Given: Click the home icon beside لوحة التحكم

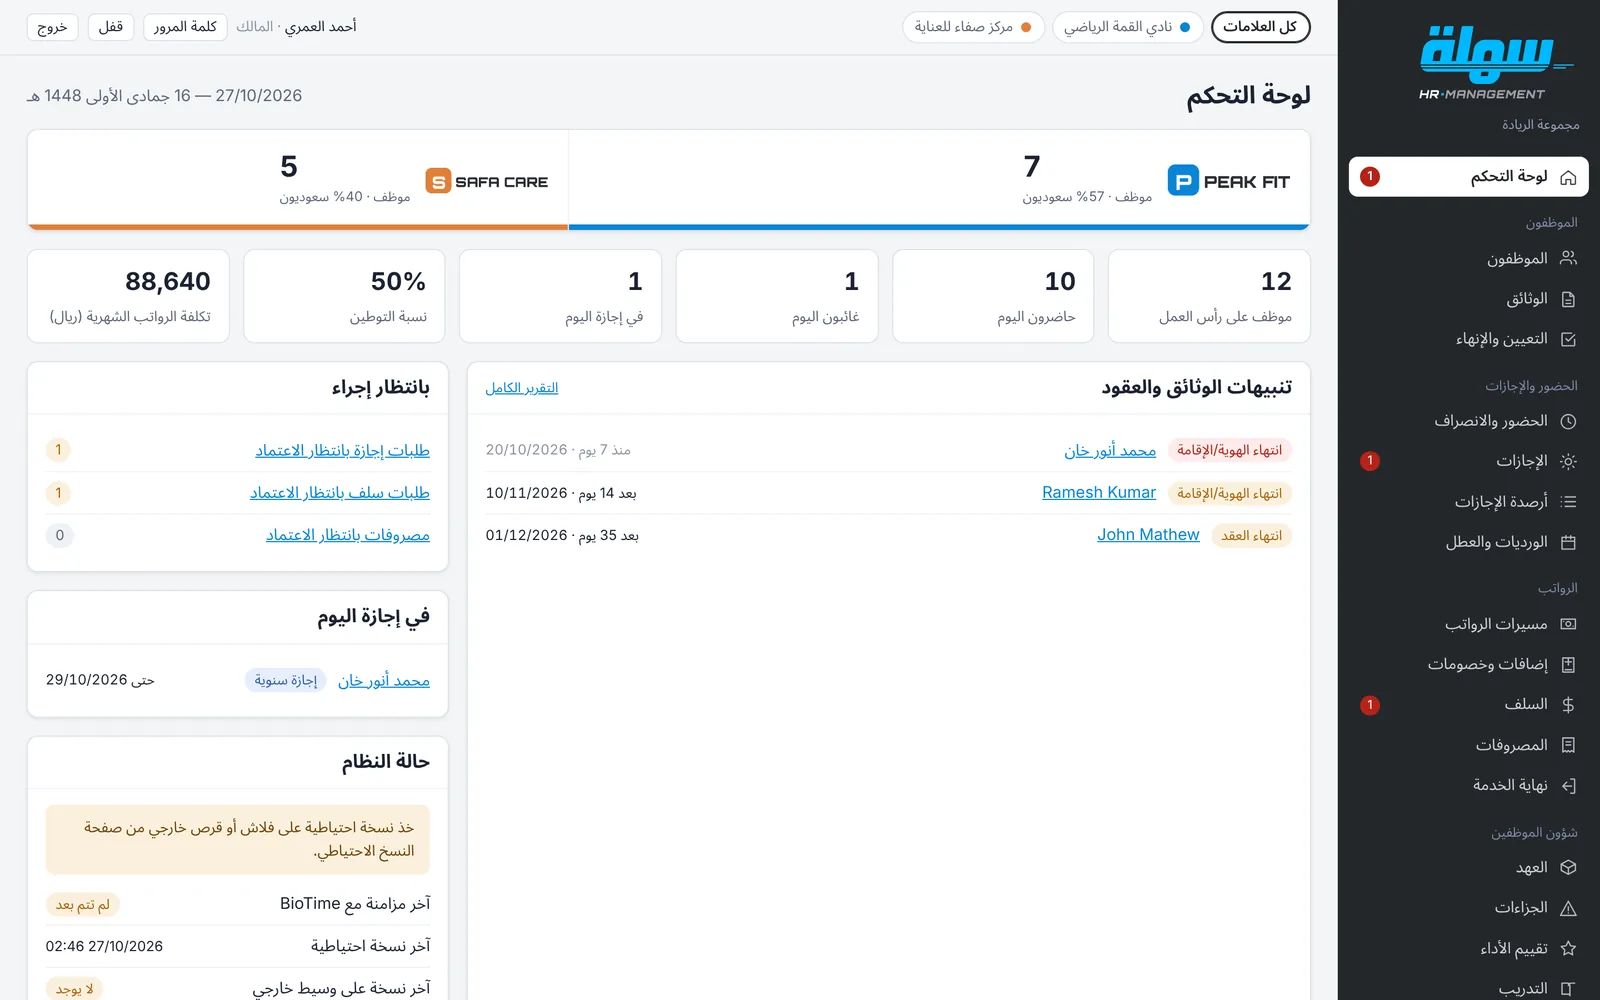Looking at the screenshot, I should pyautogui.click(x=1568, y=177).
